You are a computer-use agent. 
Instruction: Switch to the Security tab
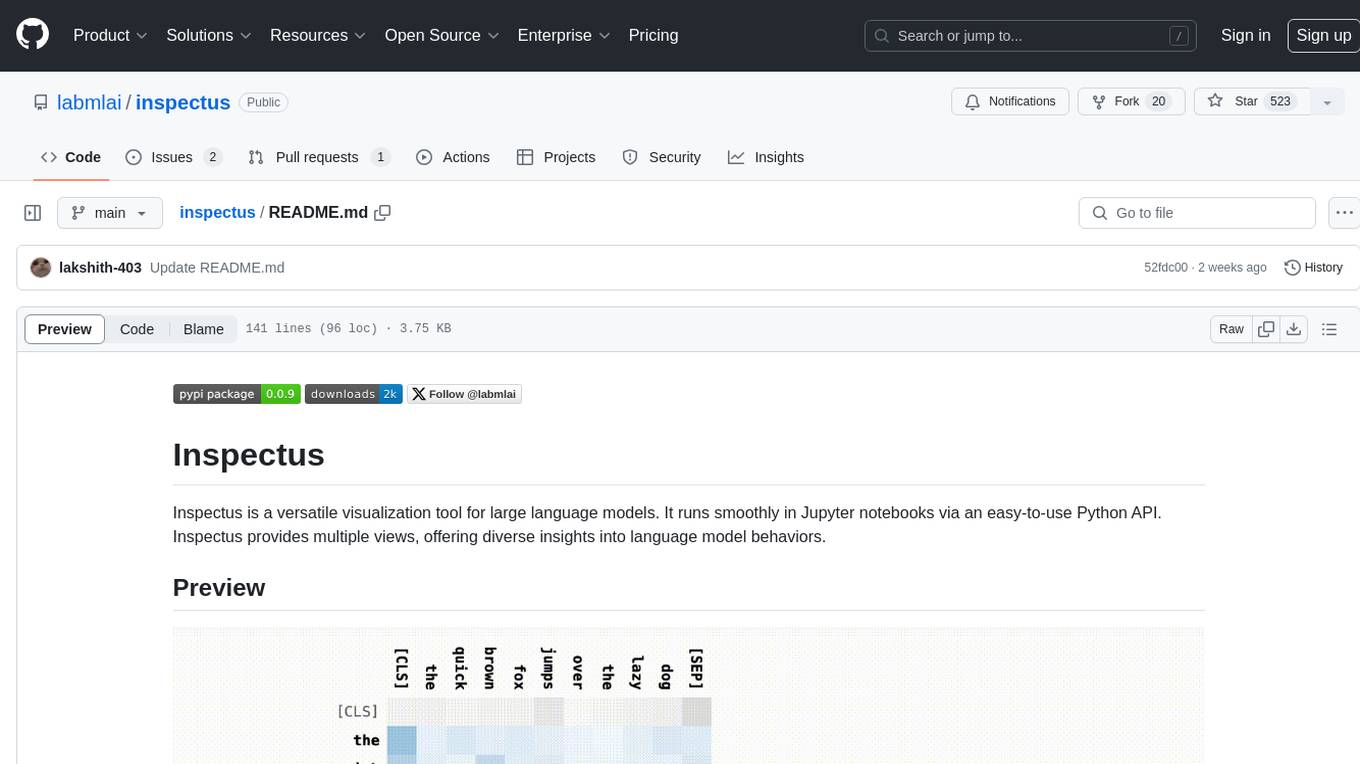click(x=661, y=157)
